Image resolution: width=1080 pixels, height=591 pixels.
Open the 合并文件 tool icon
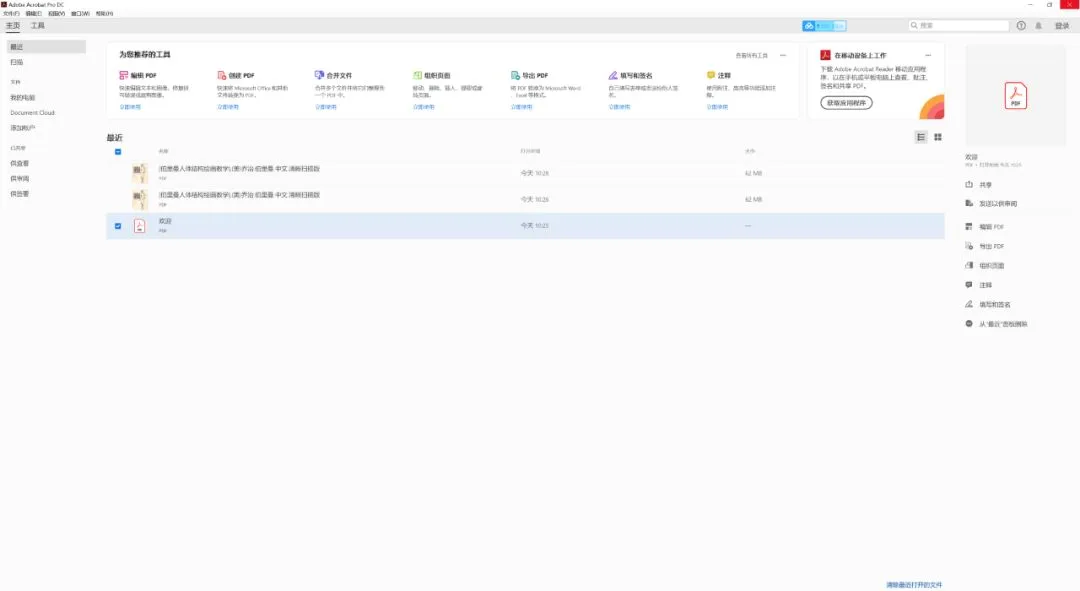tap(319, 75)
